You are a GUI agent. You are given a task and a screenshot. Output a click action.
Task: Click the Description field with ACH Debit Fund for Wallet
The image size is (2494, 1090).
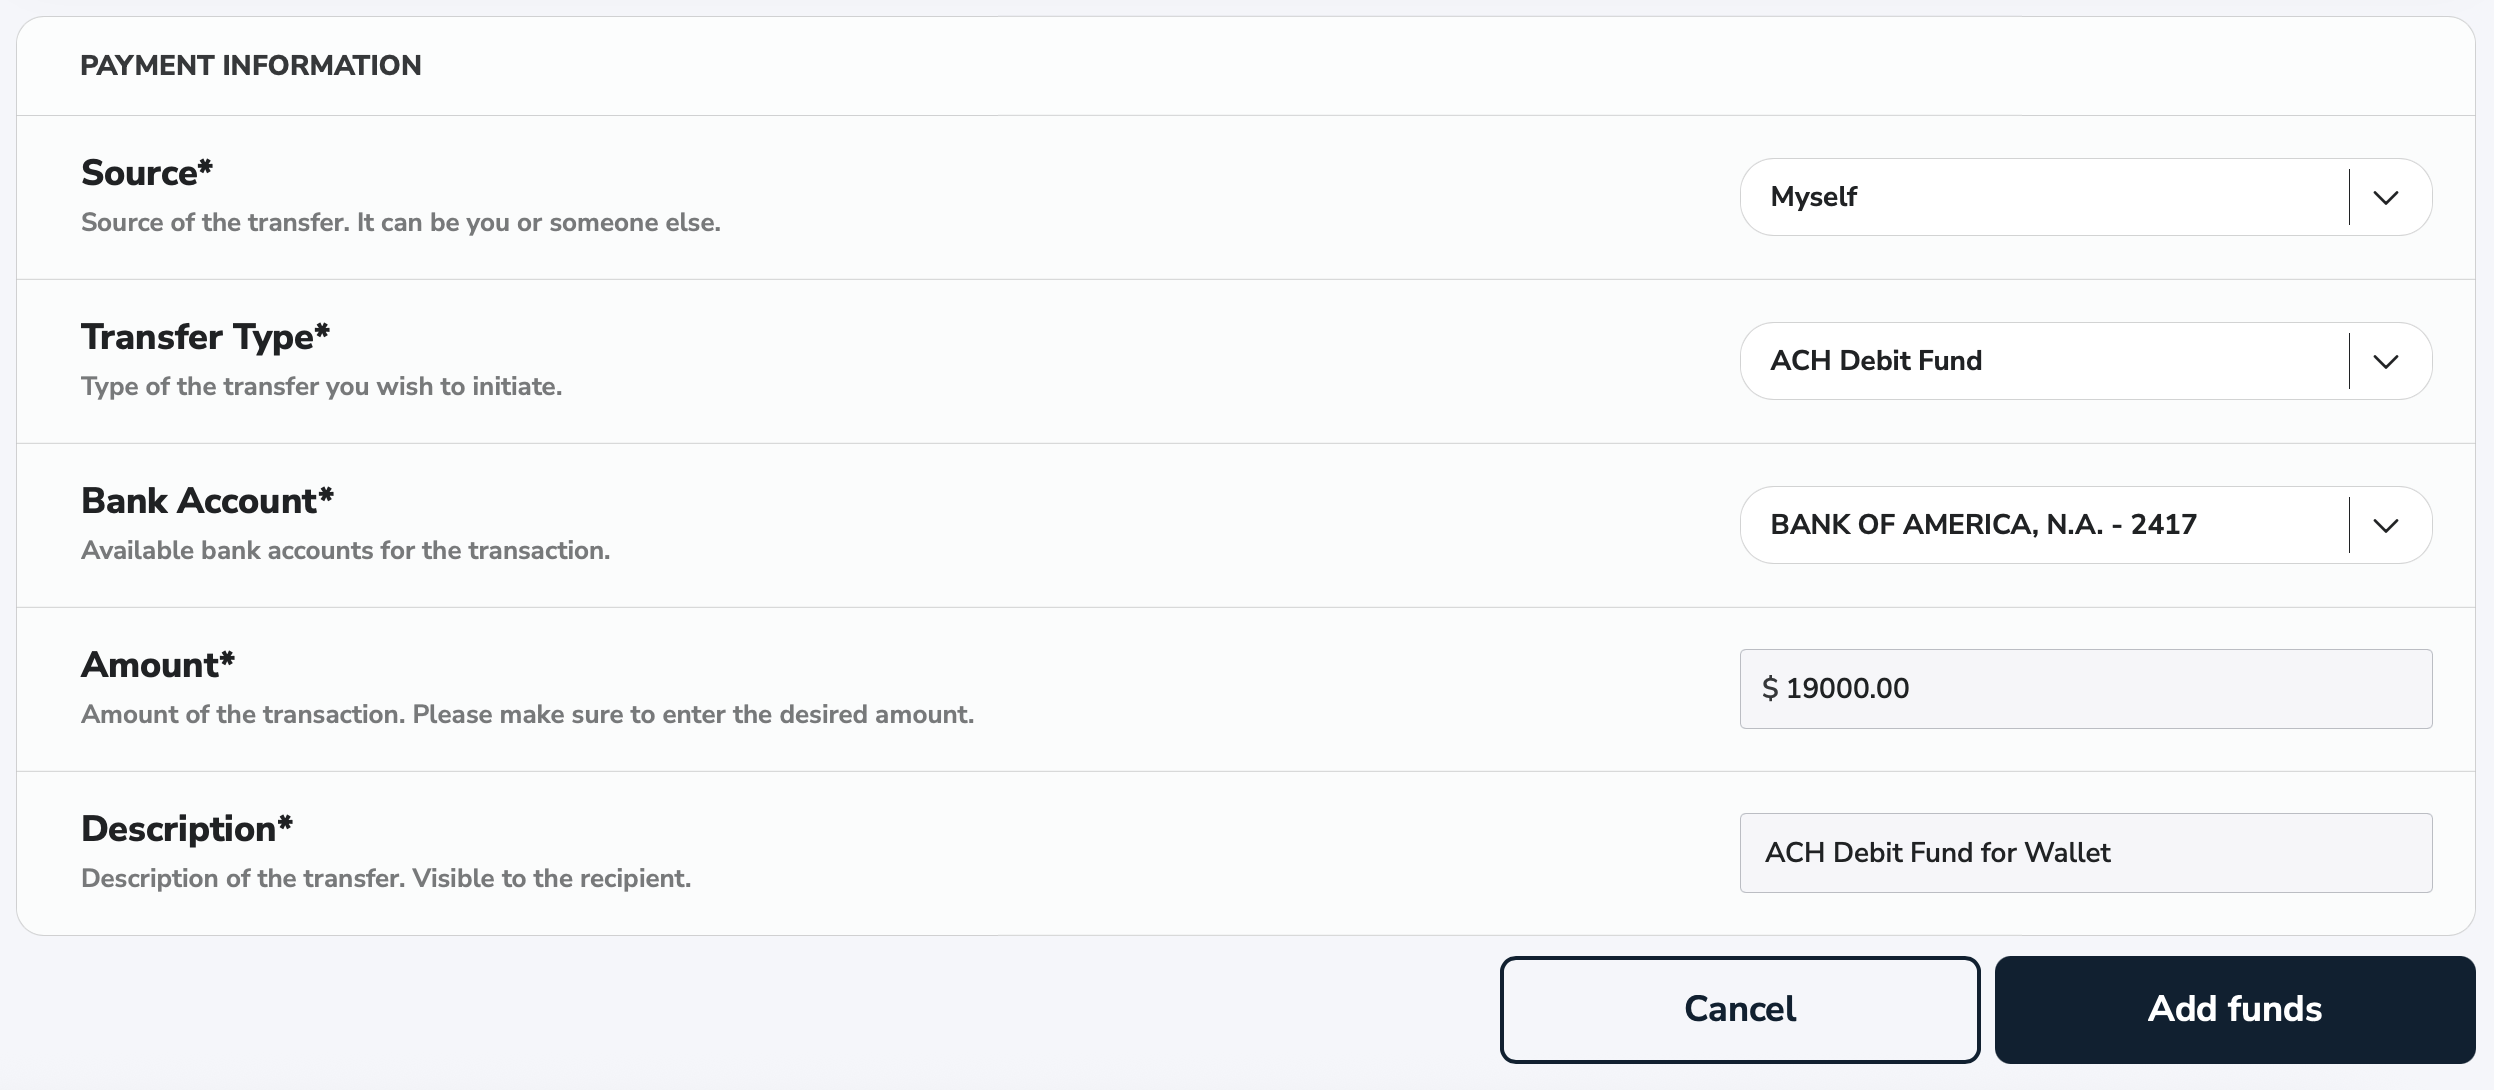click(x=2084, y=853)
